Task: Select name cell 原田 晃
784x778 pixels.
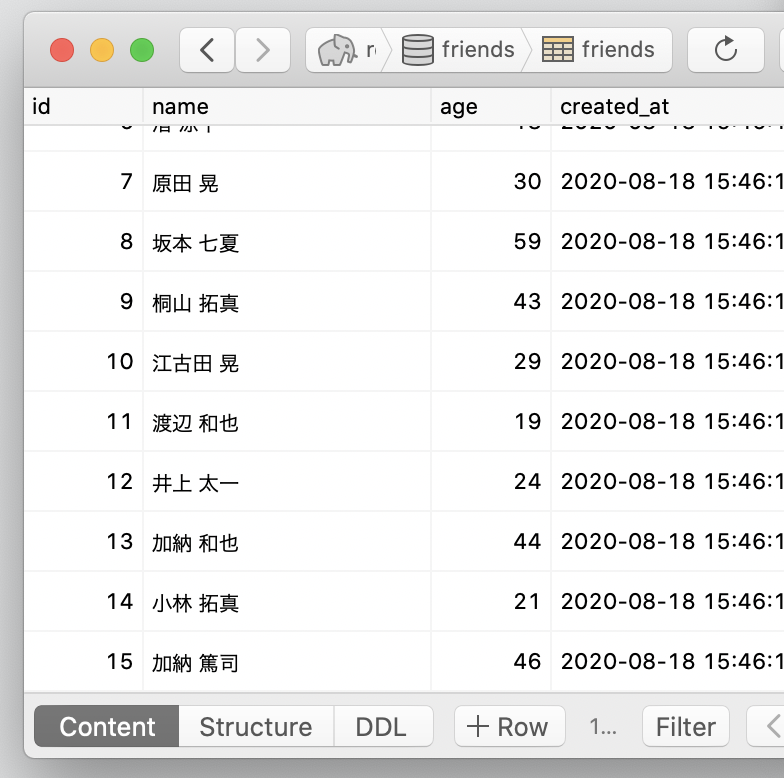Action: 287,182
